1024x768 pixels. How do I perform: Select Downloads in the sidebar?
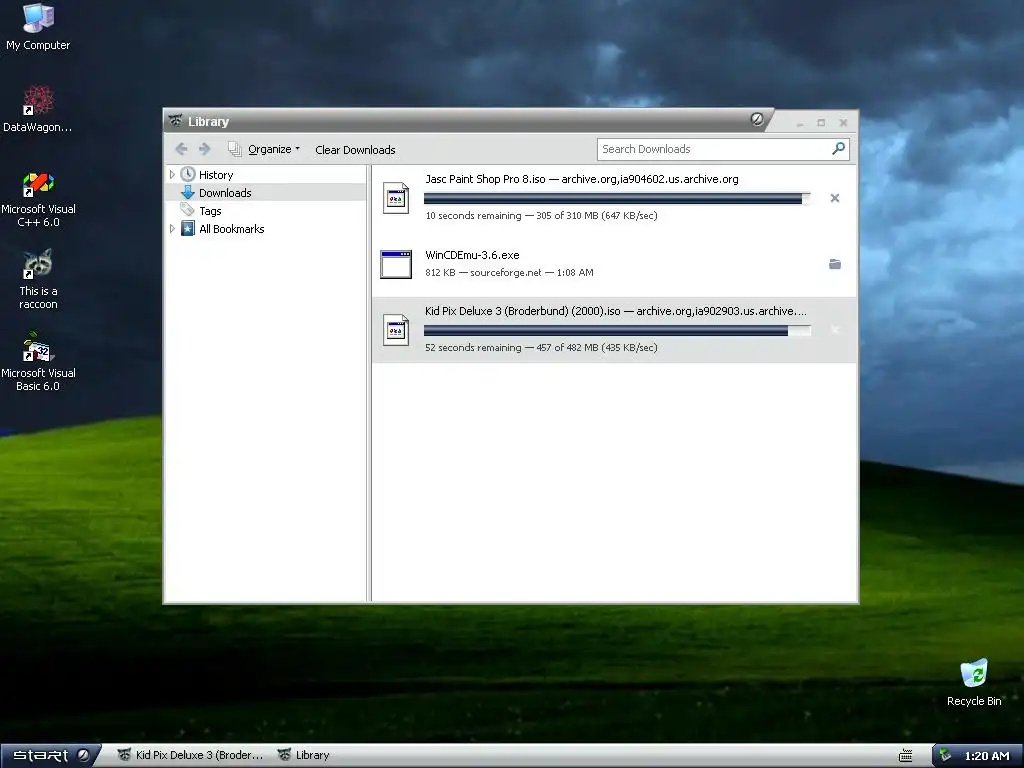click(225, 193)
